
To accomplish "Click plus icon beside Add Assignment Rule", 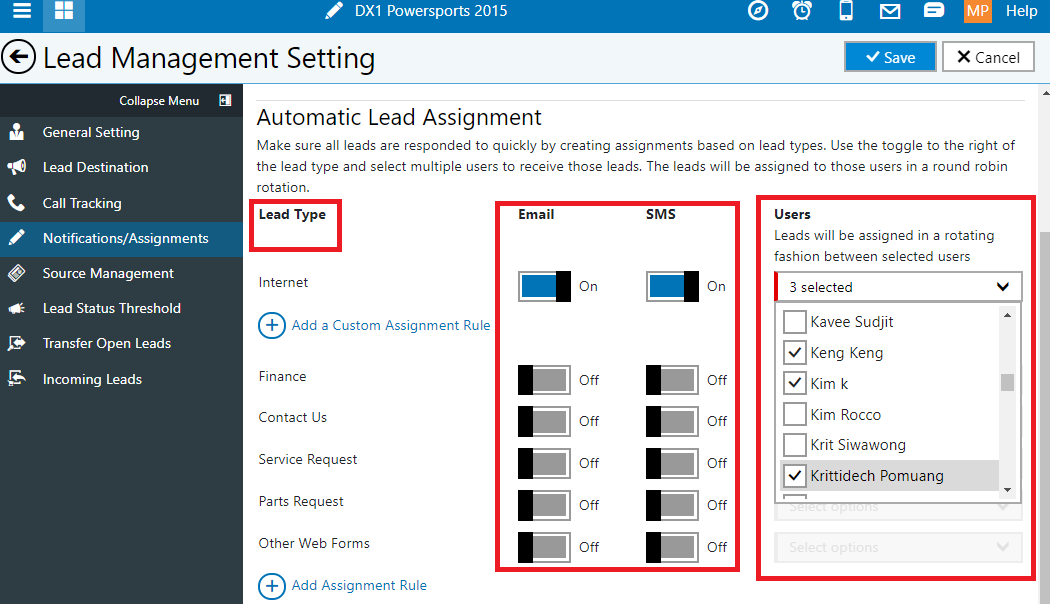I will [271, 586].
